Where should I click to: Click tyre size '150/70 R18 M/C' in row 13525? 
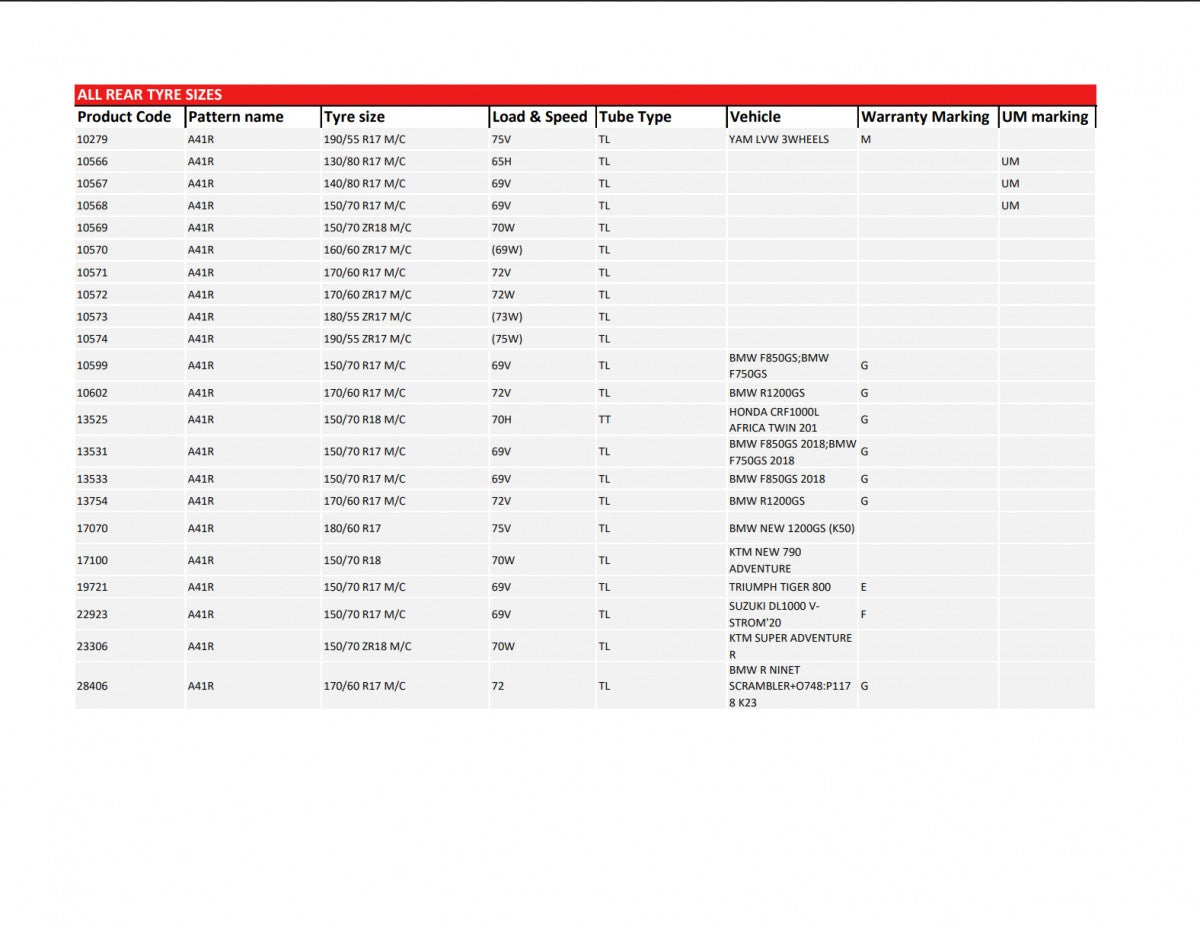click(365, 420)
